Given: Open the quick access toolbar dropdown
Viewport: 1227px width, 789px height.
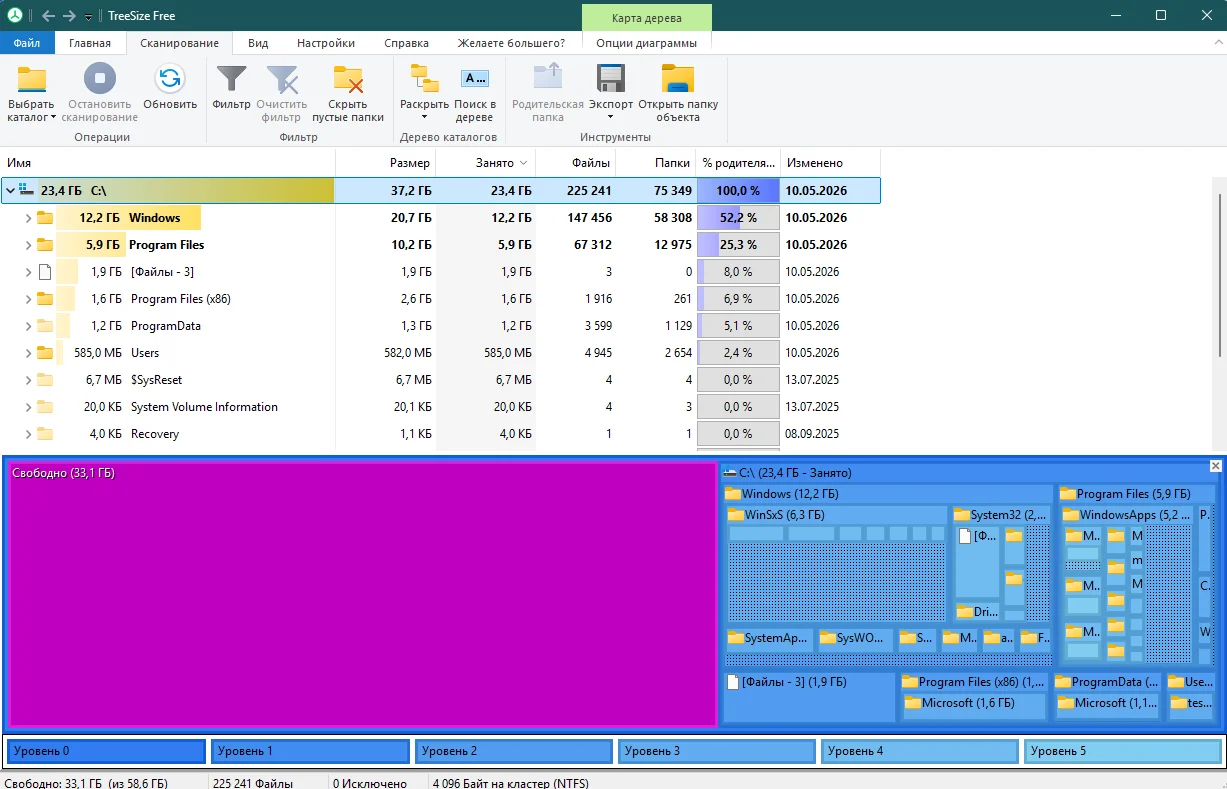Looking at the screenshot, I should tap(88, 17).
